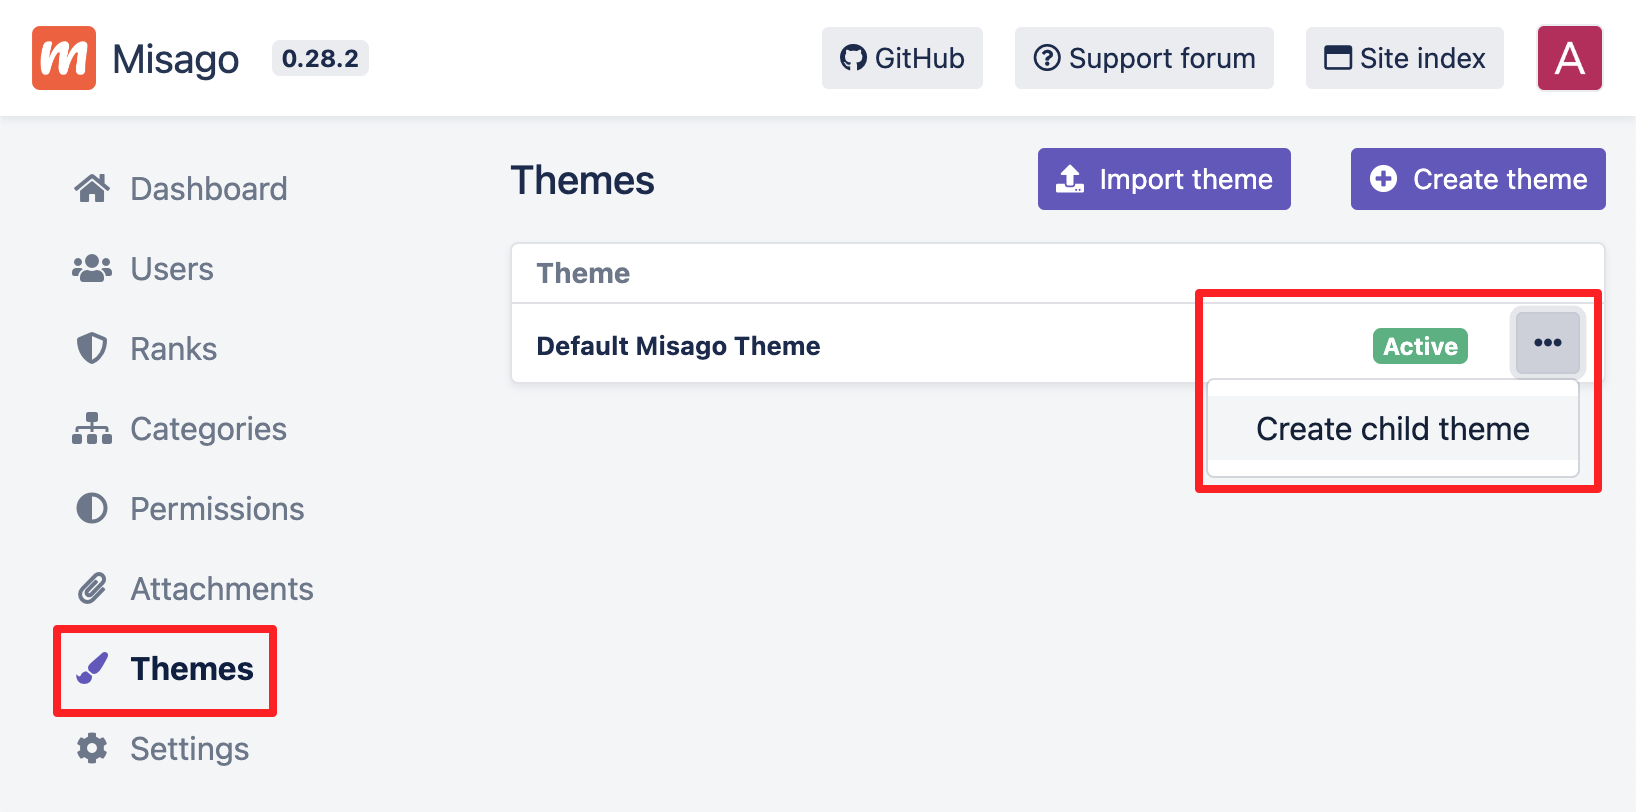Click the Attachments paperclip icon
This screenshot has width=1636, height=812.
(x=92, y=588)
